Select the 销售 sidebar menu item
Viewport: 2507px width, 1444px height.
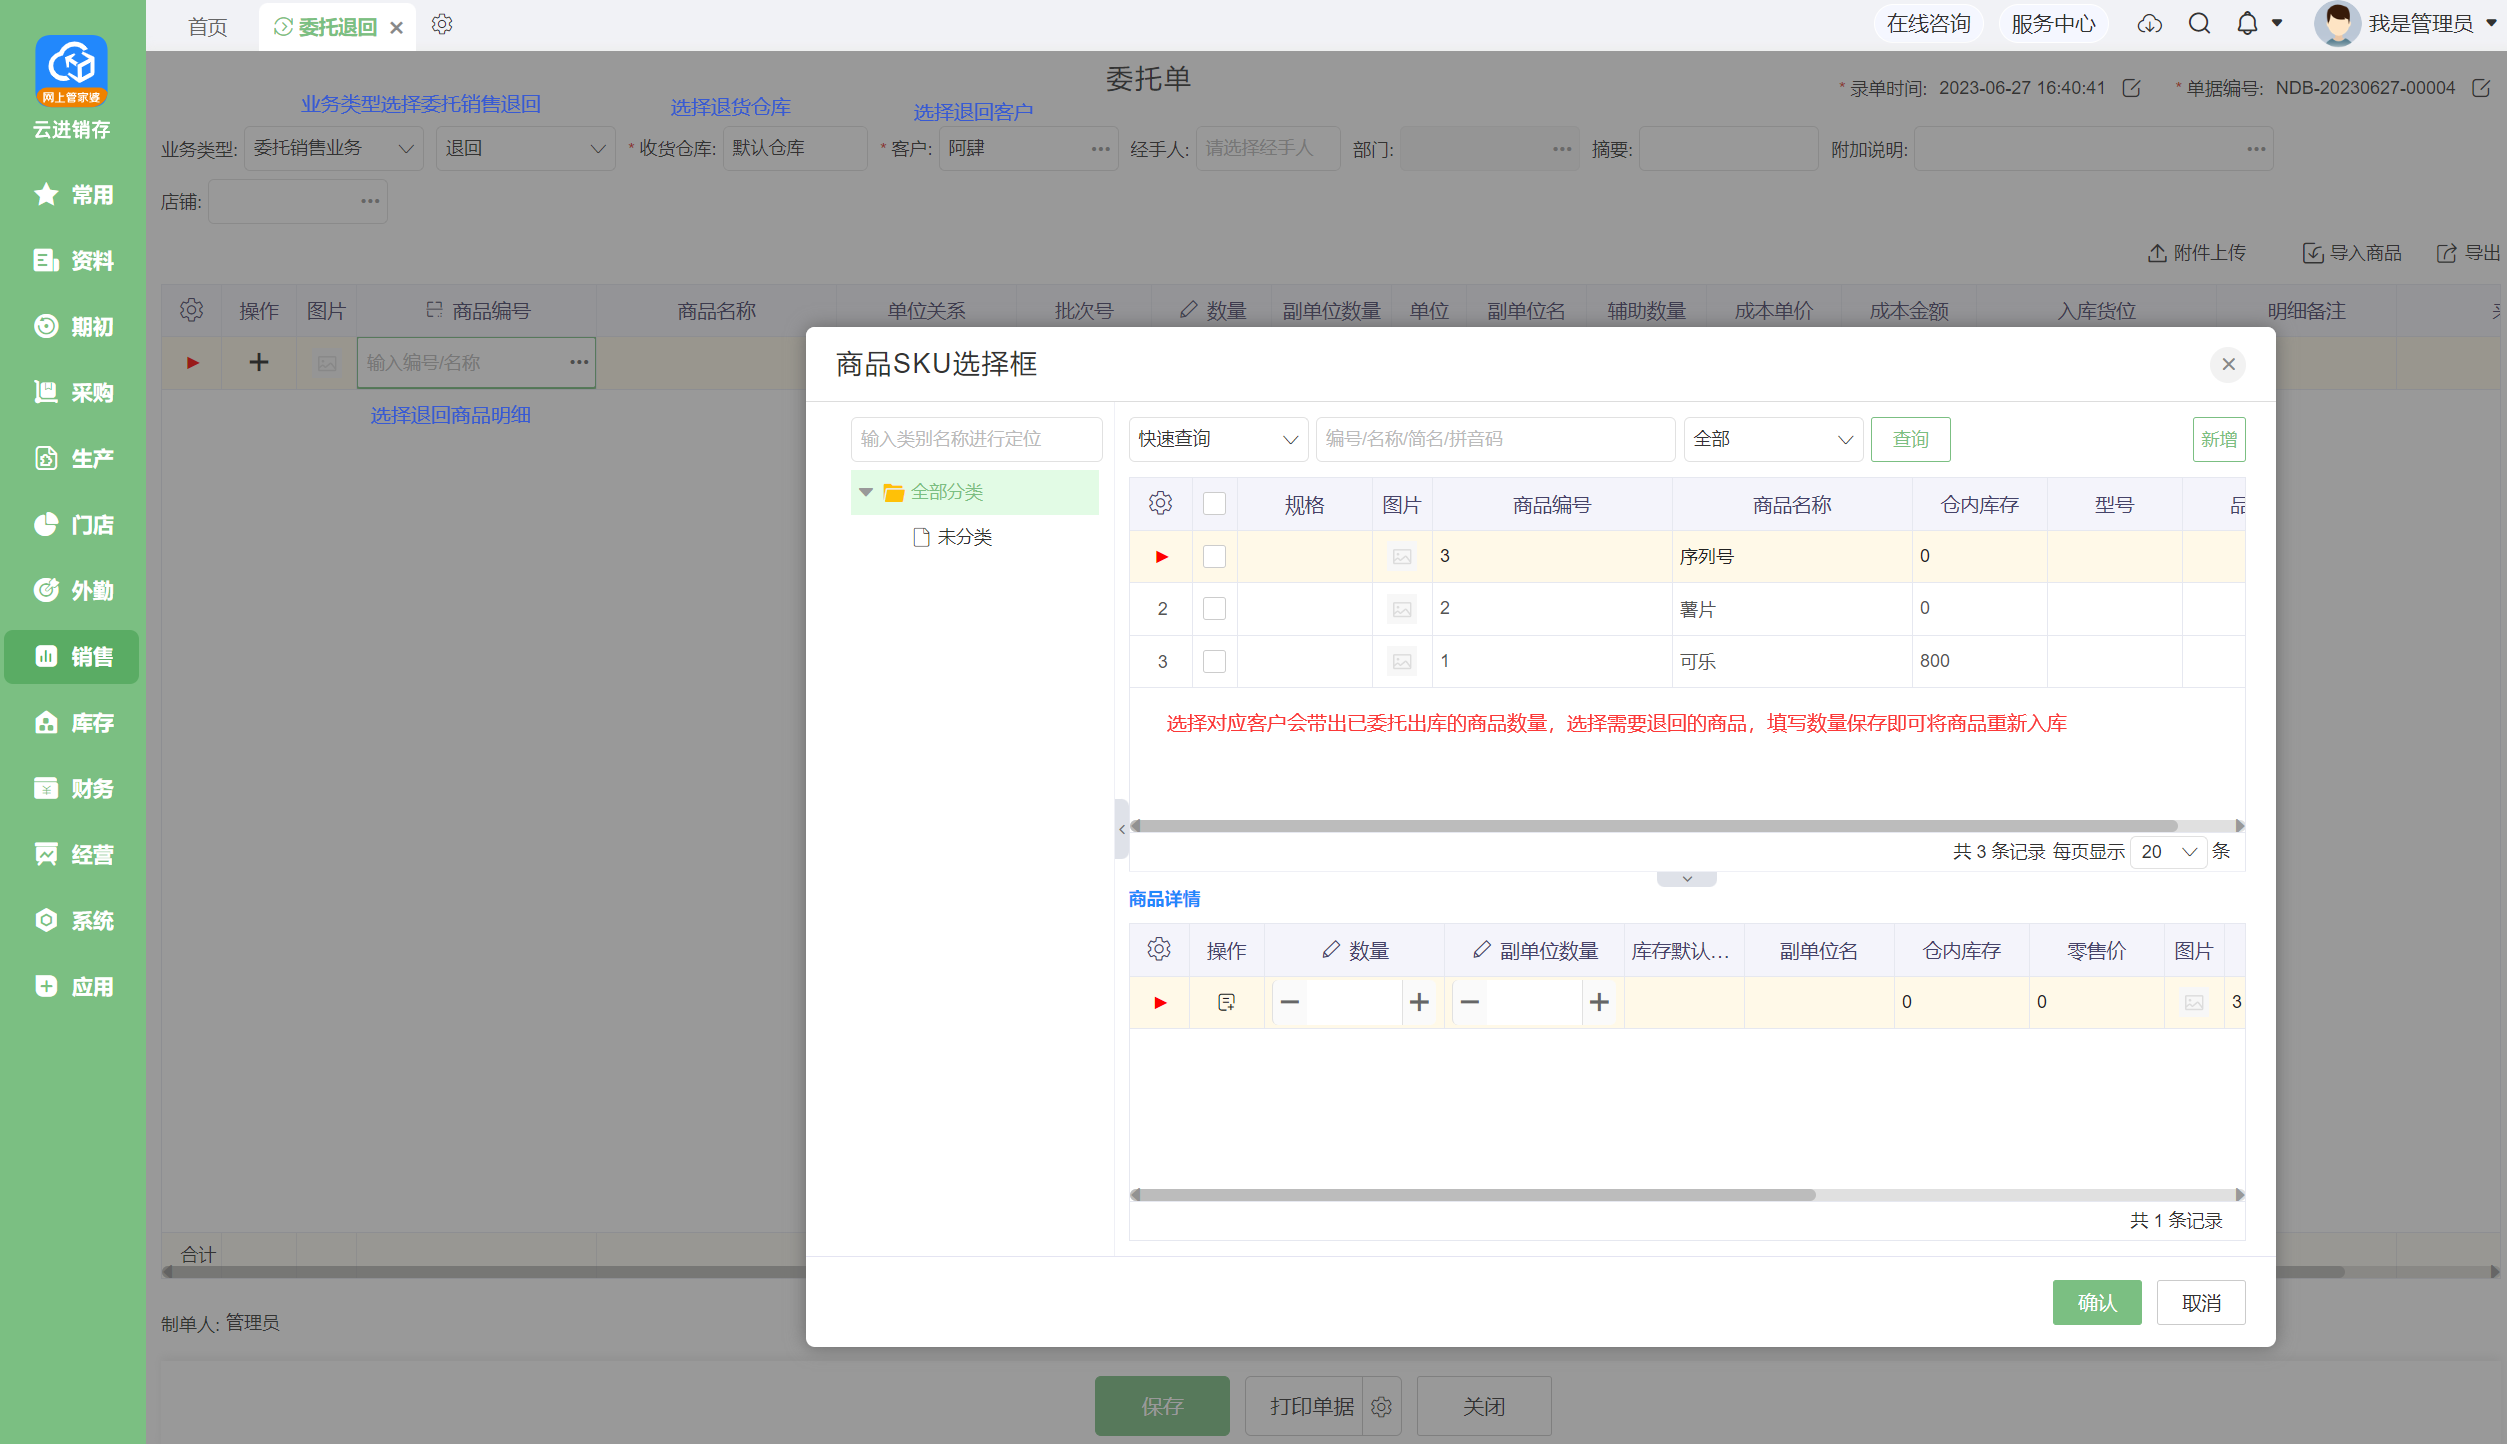pos(72,657)
